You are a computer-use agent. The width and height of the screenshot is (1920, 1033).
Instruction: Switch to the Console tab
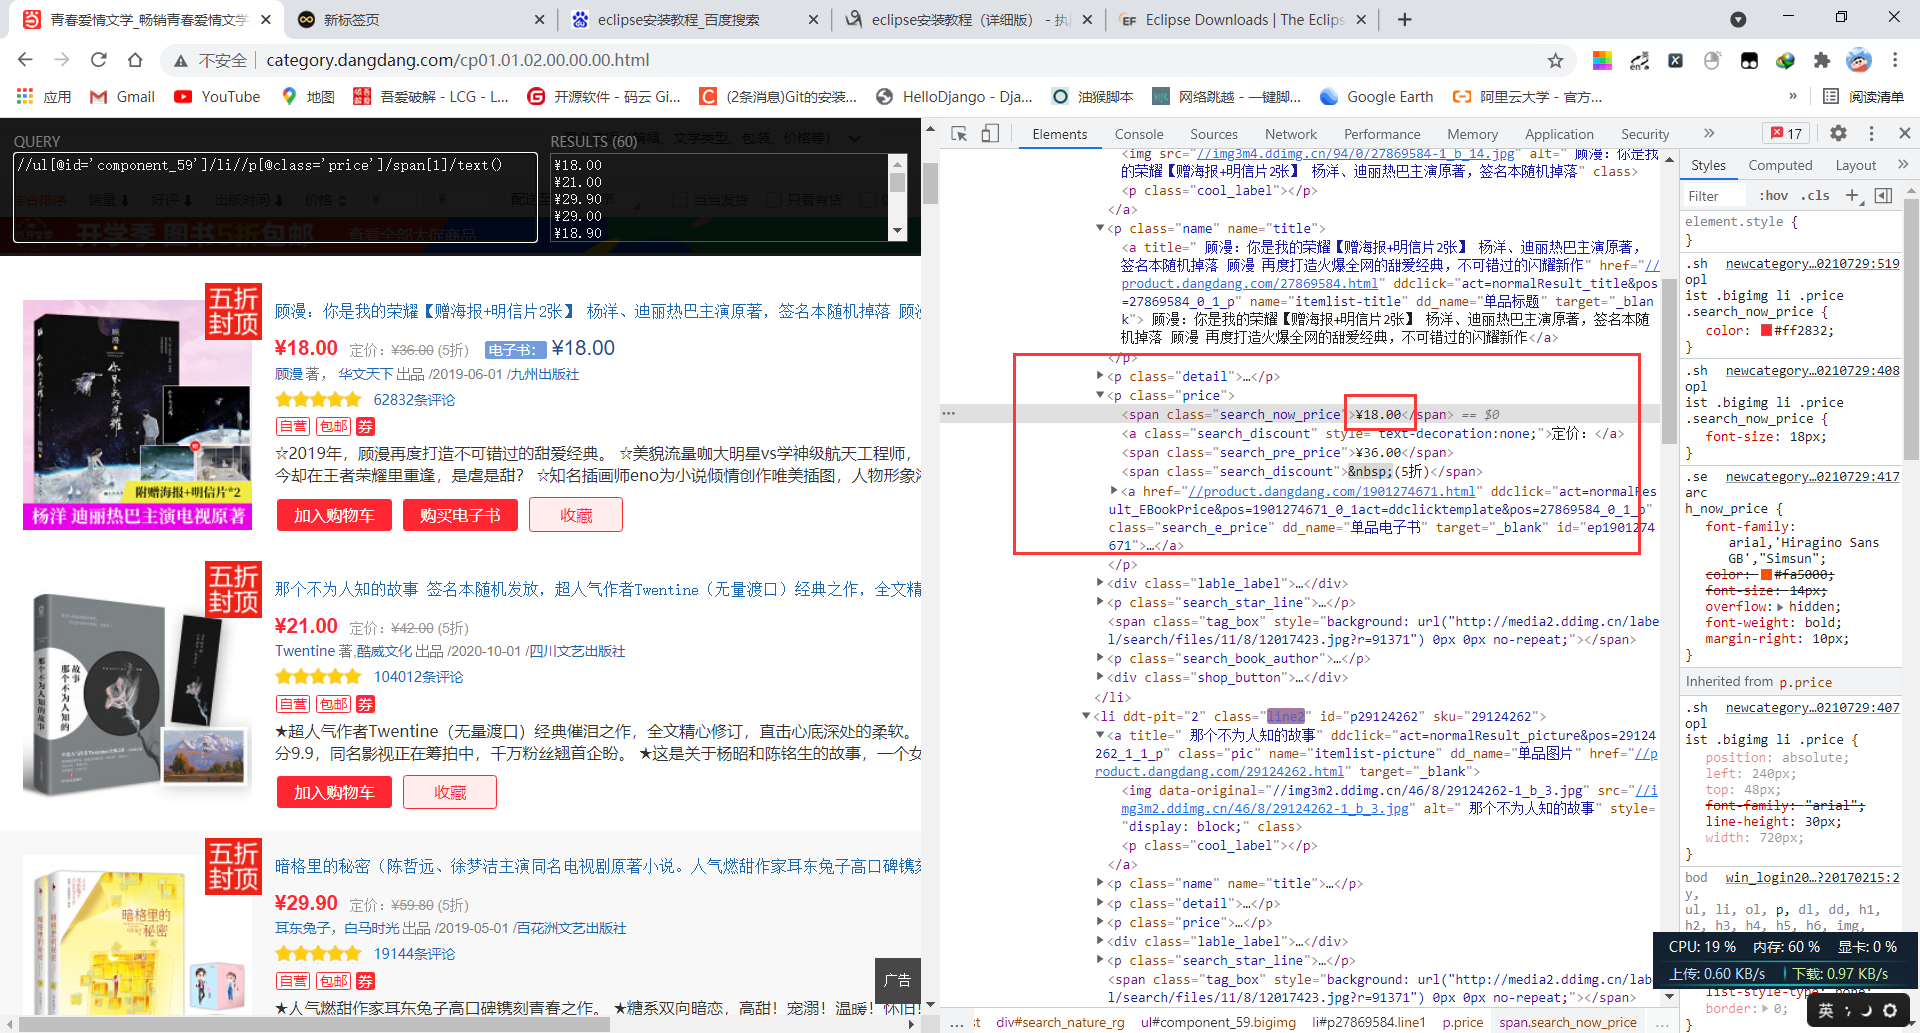(x=1139, y=134)
